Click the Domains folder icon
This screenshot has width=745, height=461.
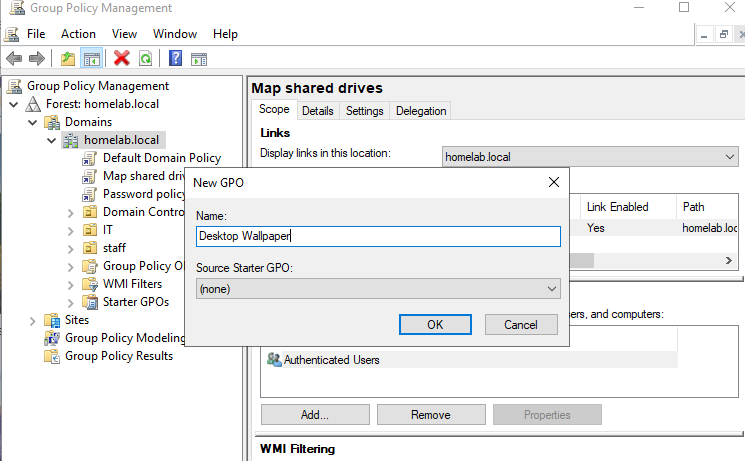point(52,122)
